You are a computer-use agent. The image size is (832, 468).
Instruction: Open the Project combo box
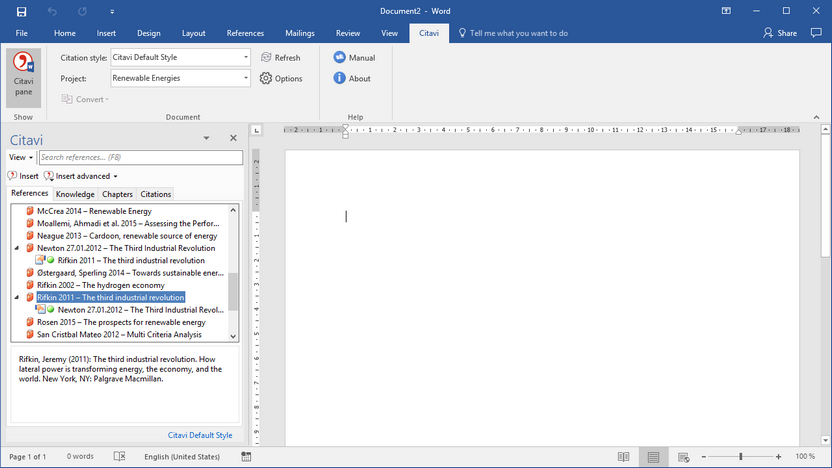tap(180, 79)
